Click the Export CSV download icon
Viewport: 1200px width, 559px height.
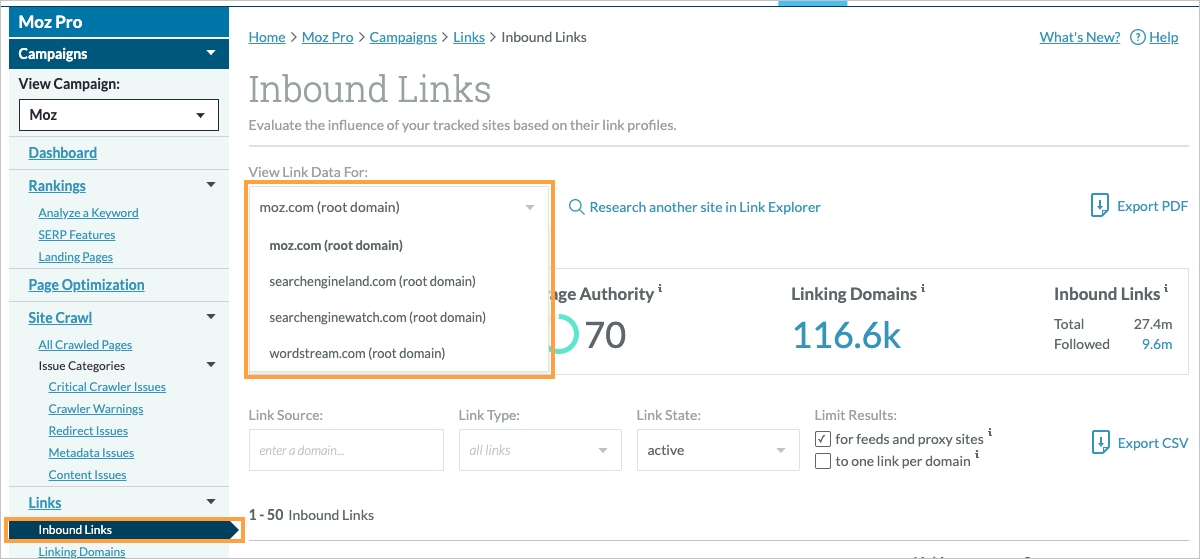1100,443
